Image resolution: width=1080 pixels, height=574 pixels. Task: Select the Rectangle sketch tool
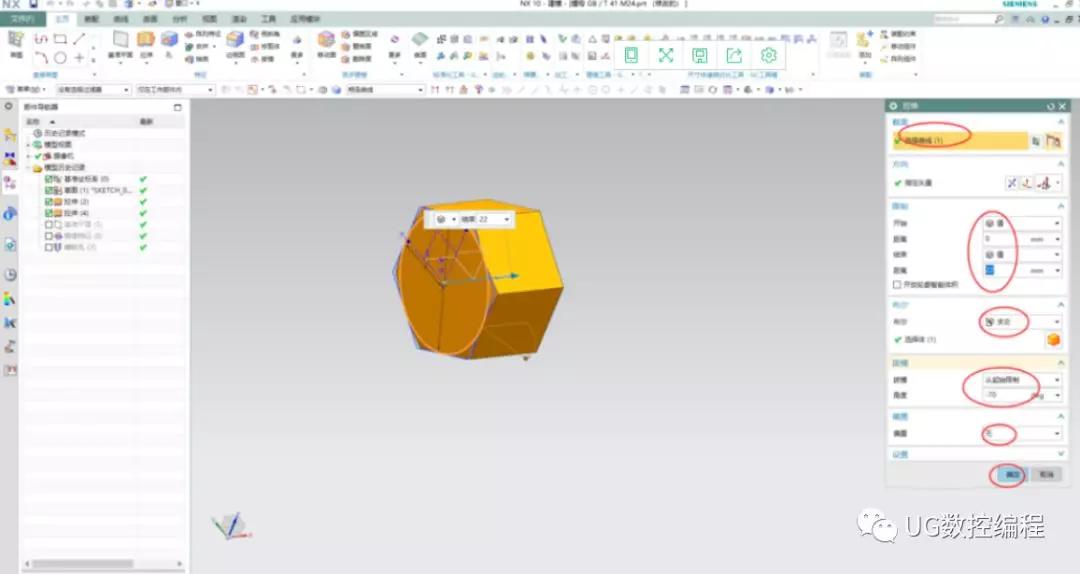pos(61,39)
